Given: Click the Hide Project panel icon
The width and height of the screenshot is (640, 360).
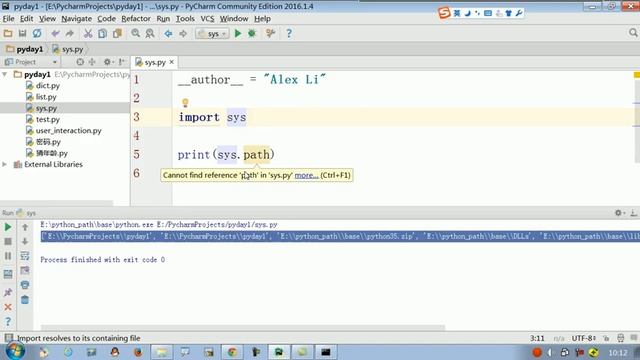Looking at the screenshot, I should (122, 62).
